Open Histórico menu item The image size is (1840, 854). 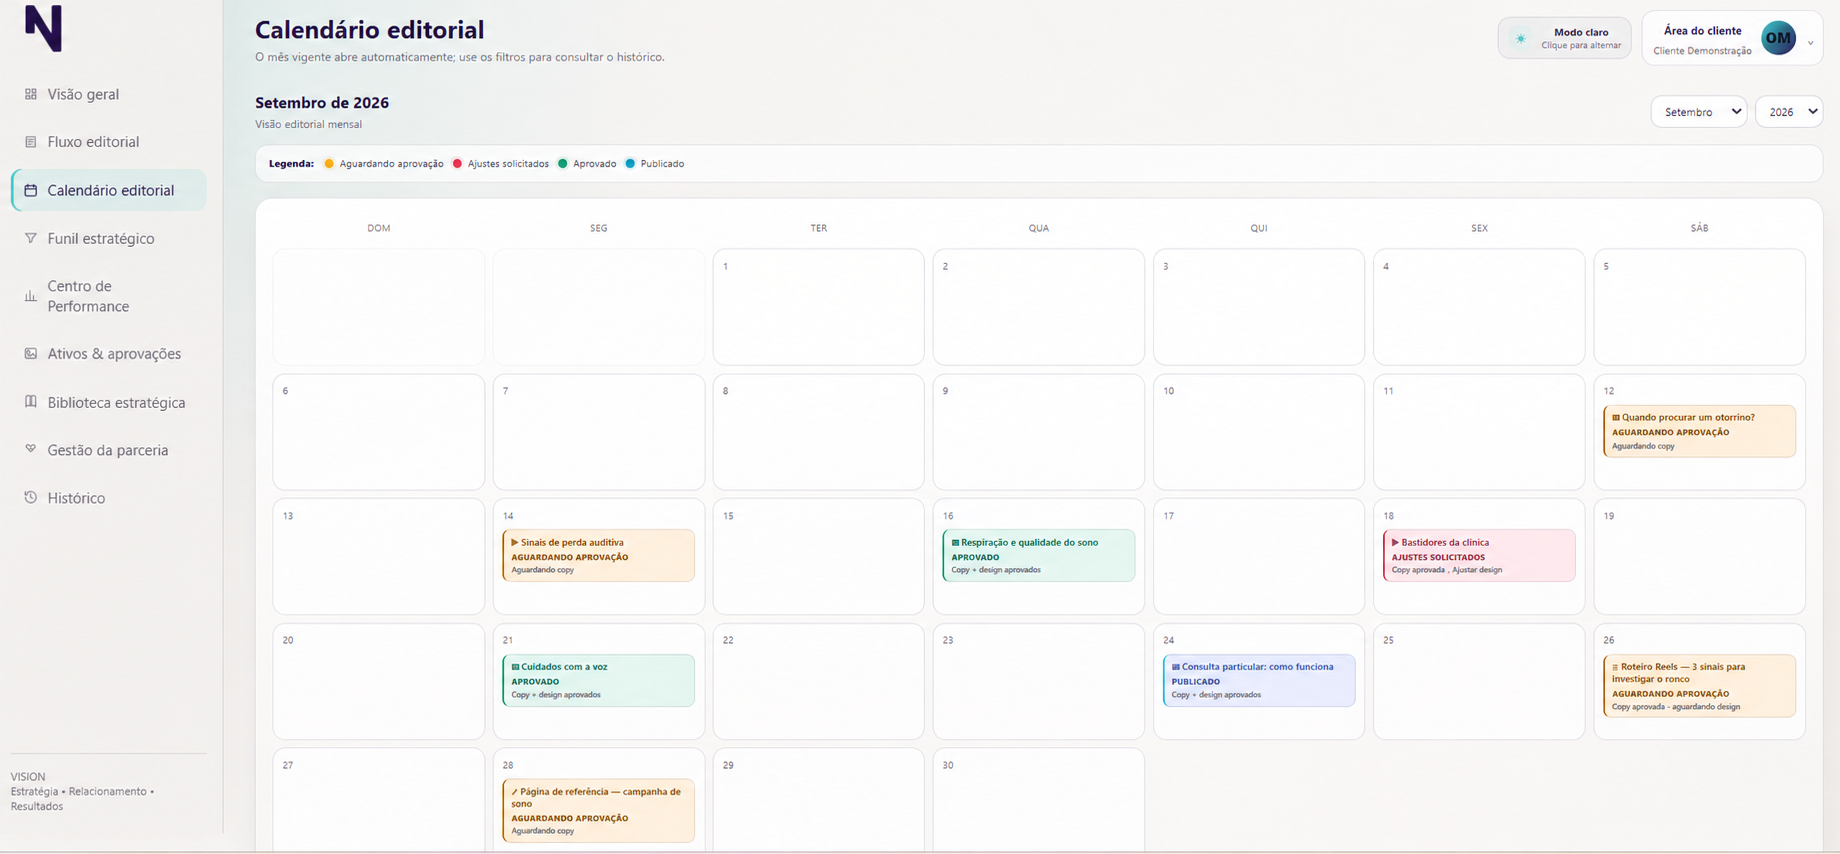coord(109,498)
